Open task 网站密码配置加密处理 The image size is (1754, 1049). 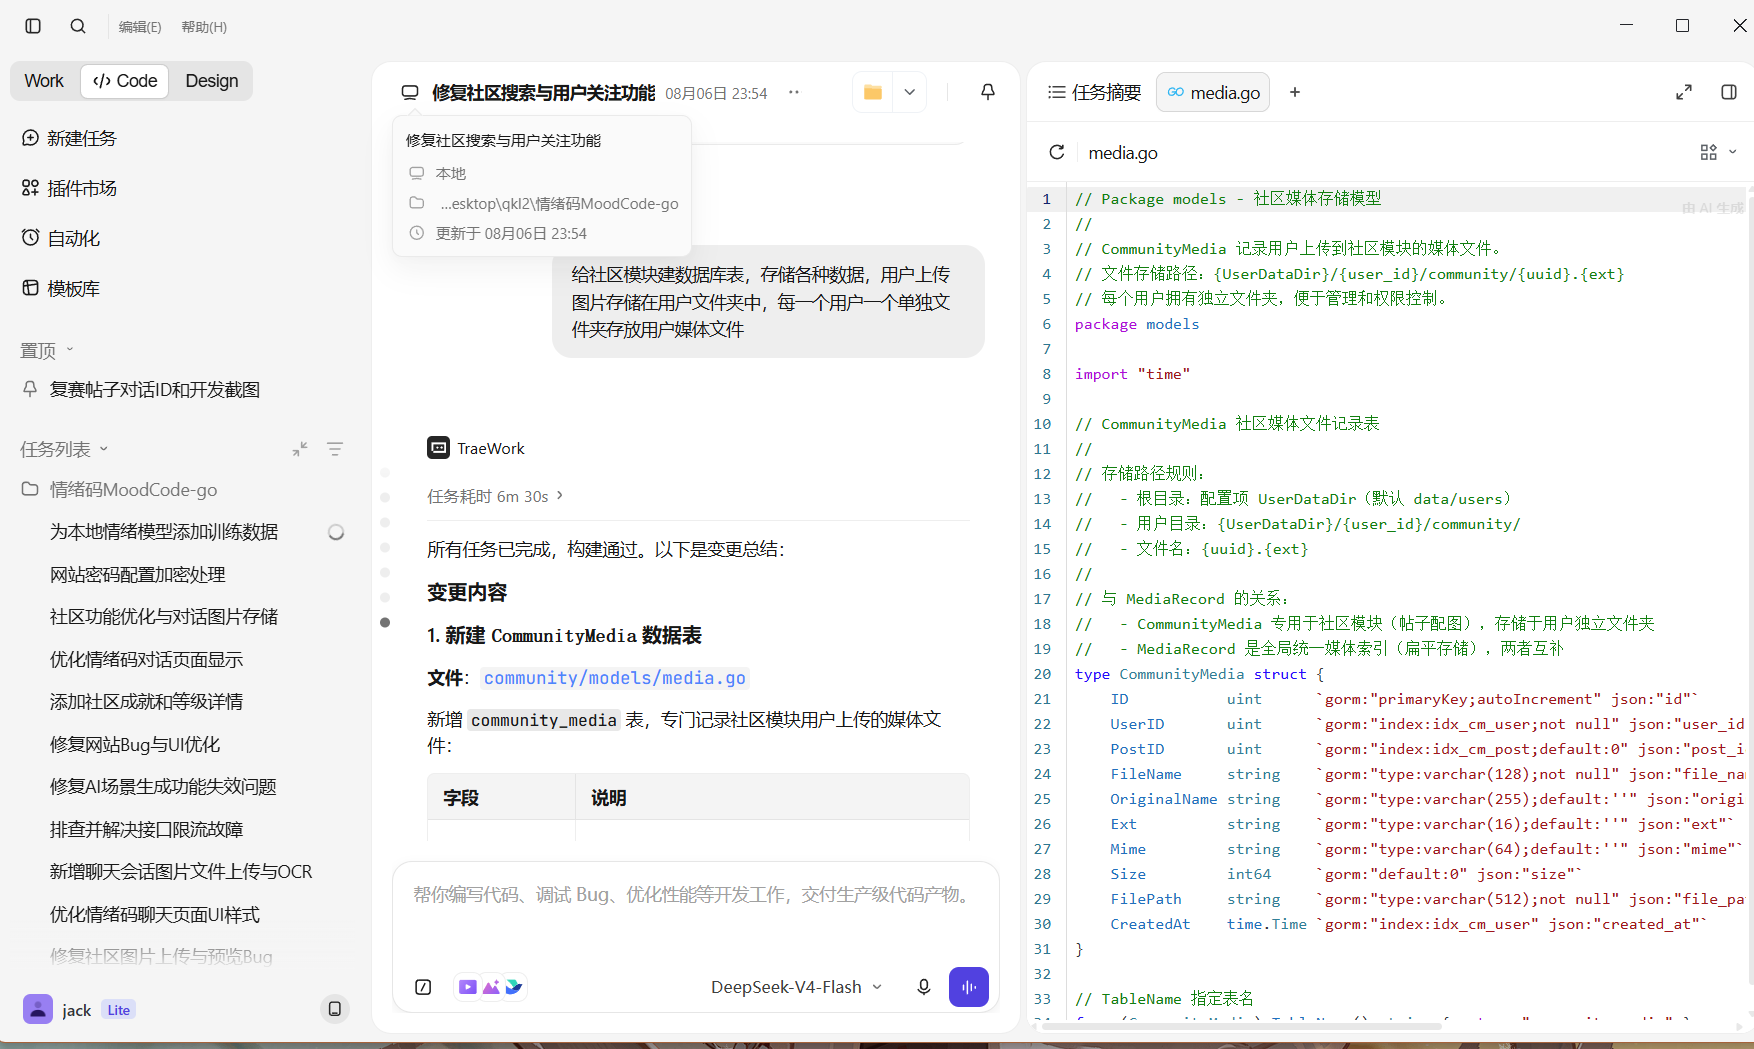tap(138, 575)
